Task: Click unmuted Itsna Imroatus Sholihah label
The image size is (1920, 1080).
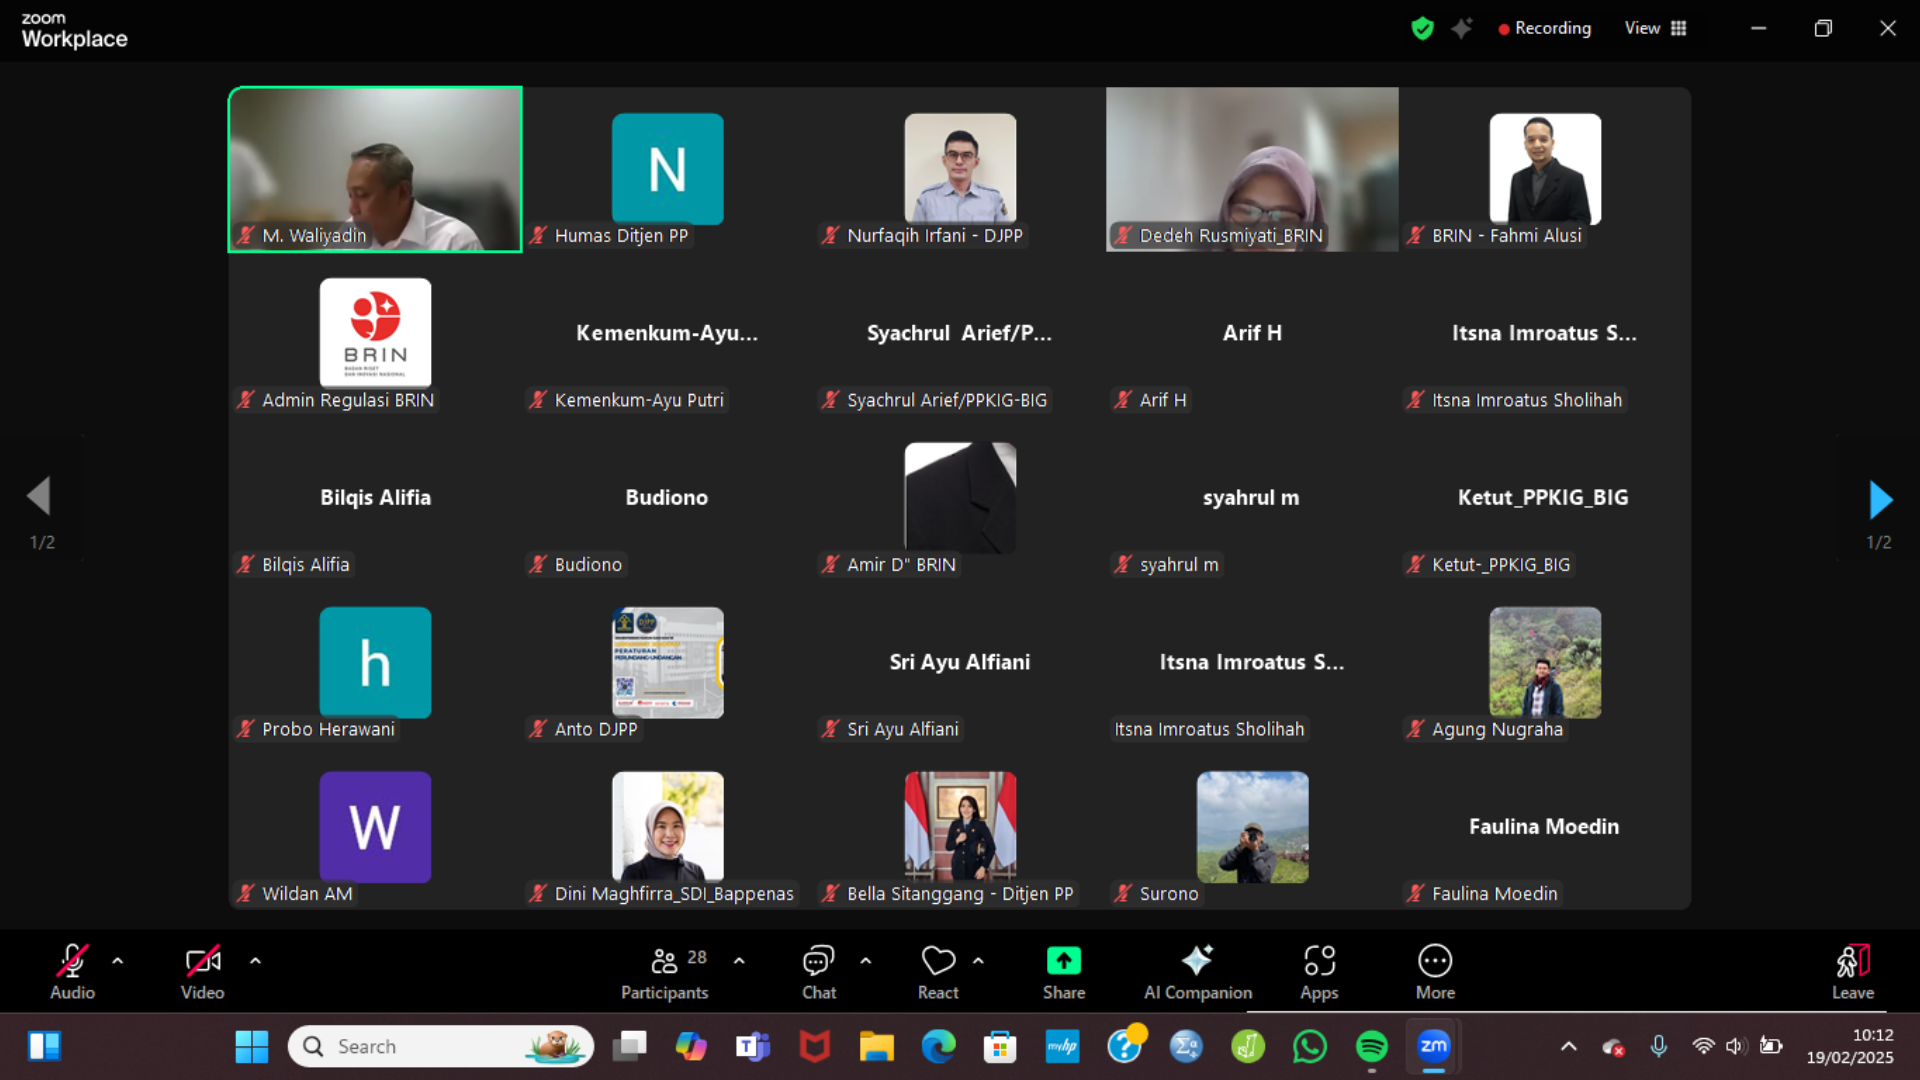Action: 1209,729
